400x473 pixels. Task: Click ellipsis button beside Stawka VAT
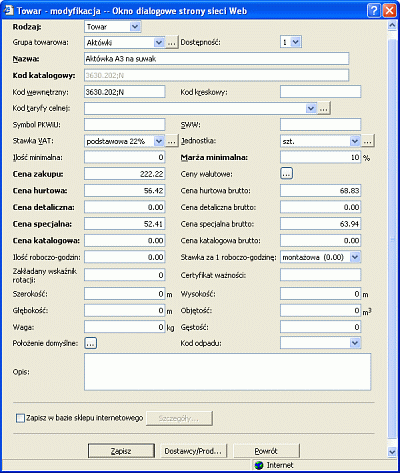(171, 141)
